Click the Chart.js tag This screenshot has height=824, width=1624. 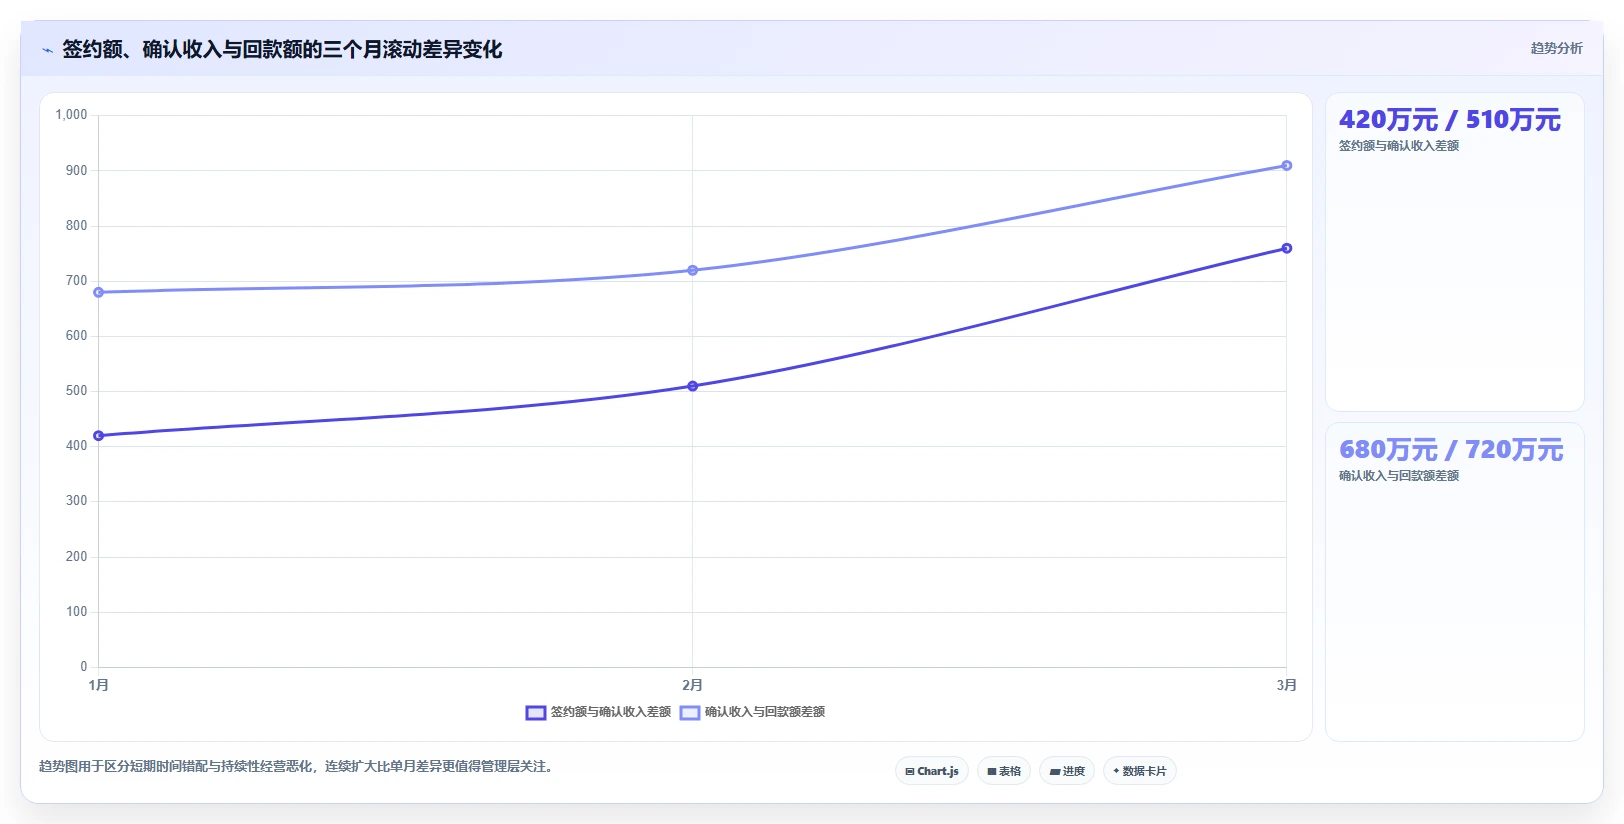(932, 771)
